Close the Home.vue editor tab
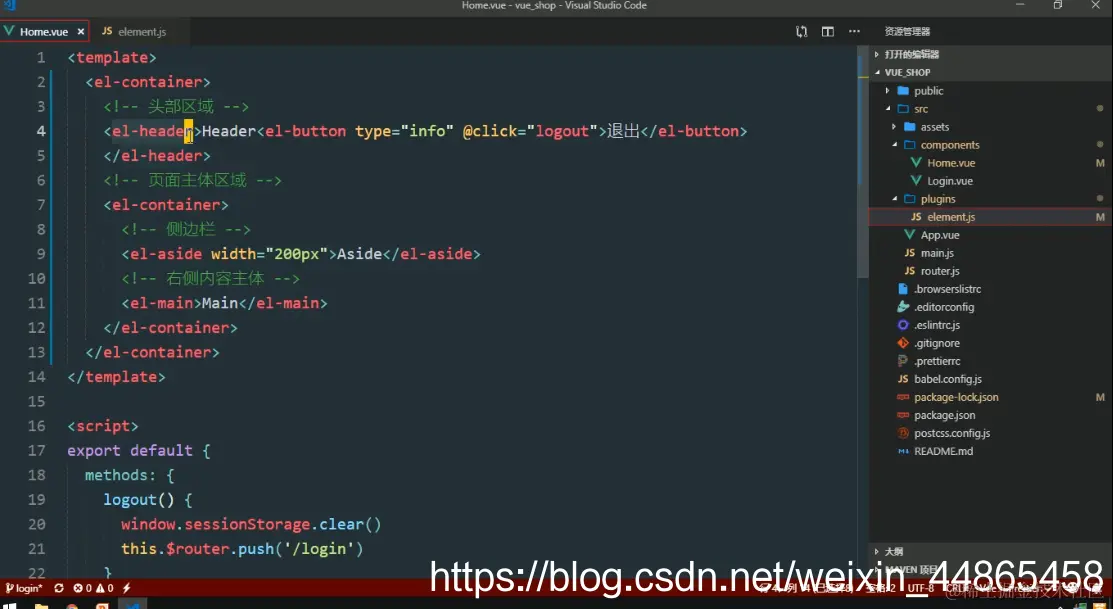The height and width of the screenshot is (609, 1113). (x=81, y=32)
